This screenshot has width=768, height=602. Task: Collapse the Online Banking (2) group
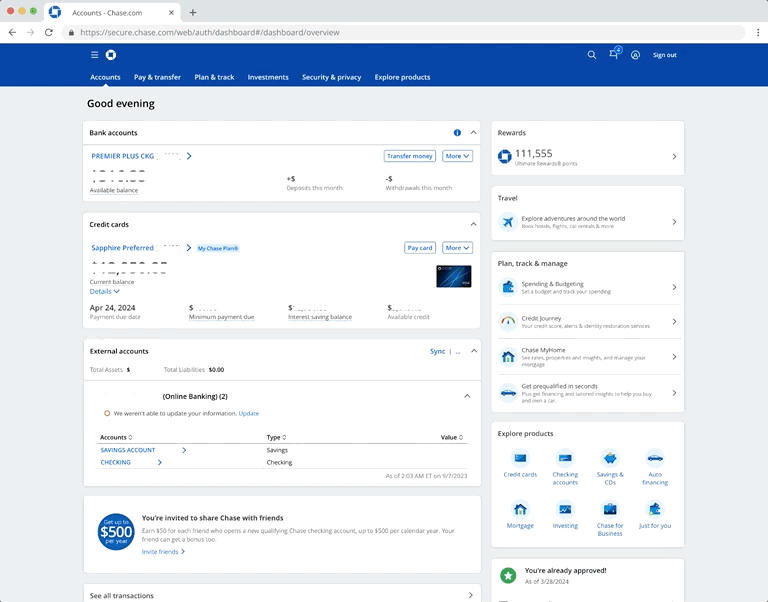click(x=467, y=396)
